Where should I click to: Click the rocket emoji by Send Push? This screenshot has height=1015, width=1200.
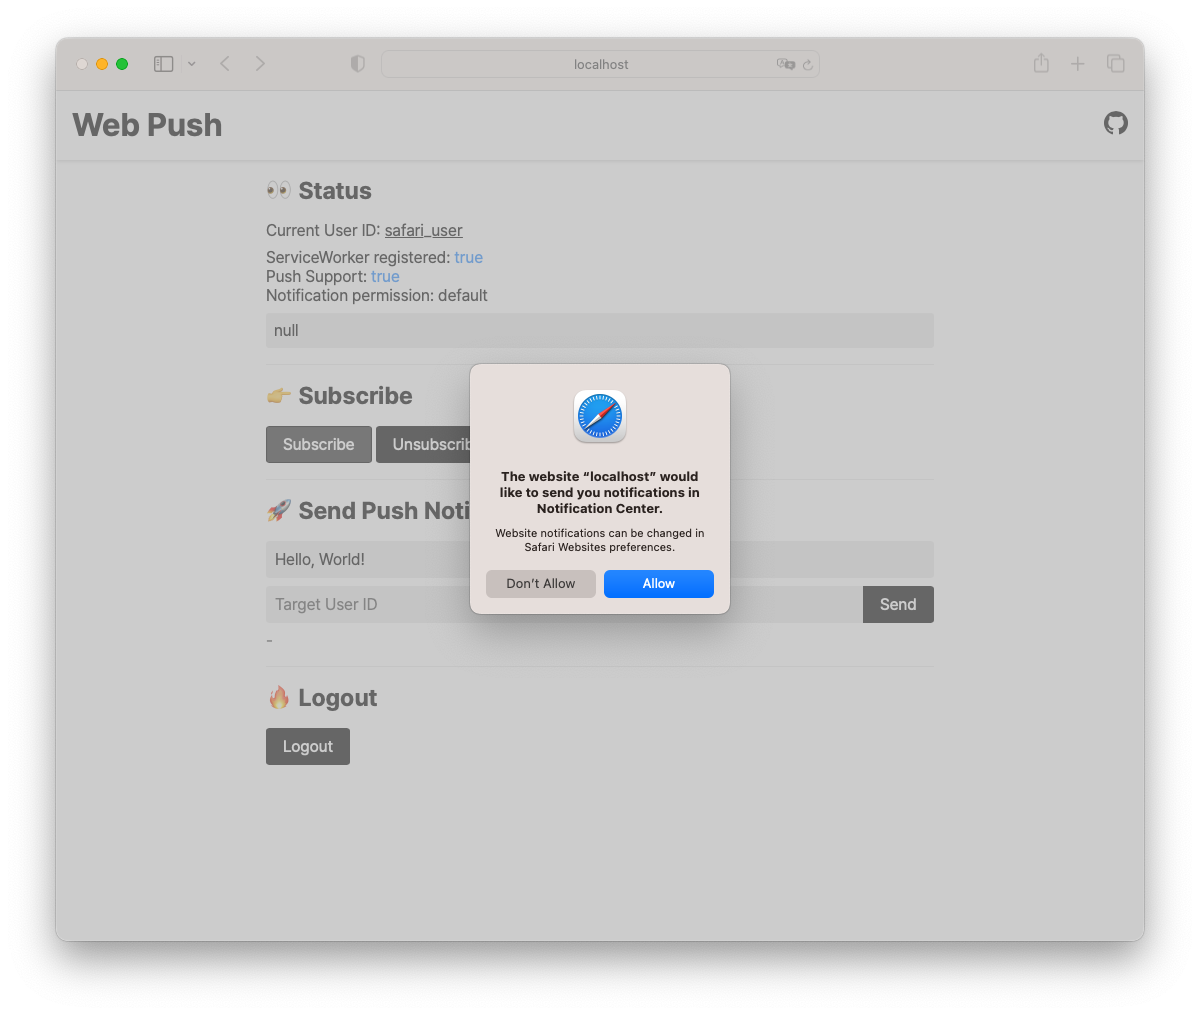pos(279,511)
